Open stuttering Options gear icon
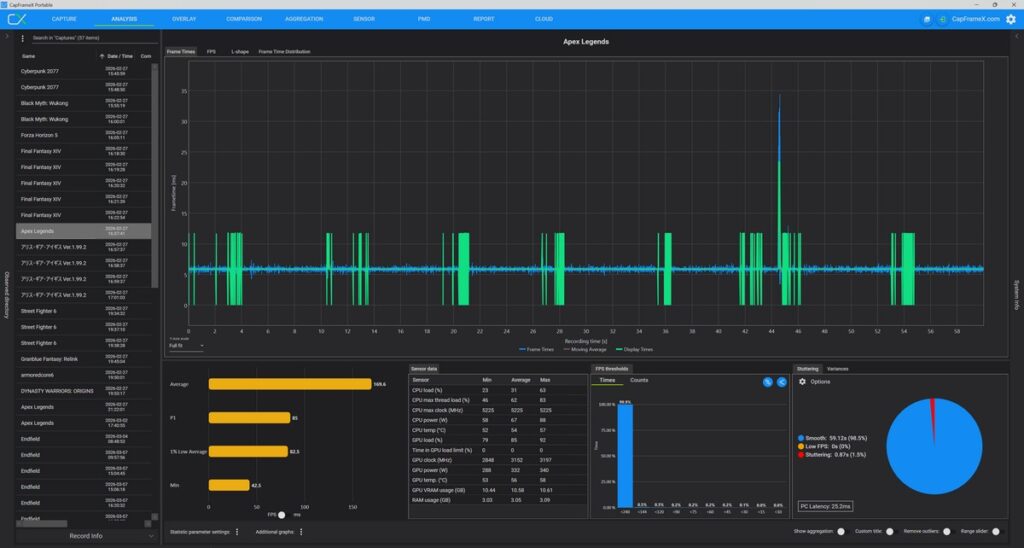This screenshot has height=548, width=1024. coord(802,382)
